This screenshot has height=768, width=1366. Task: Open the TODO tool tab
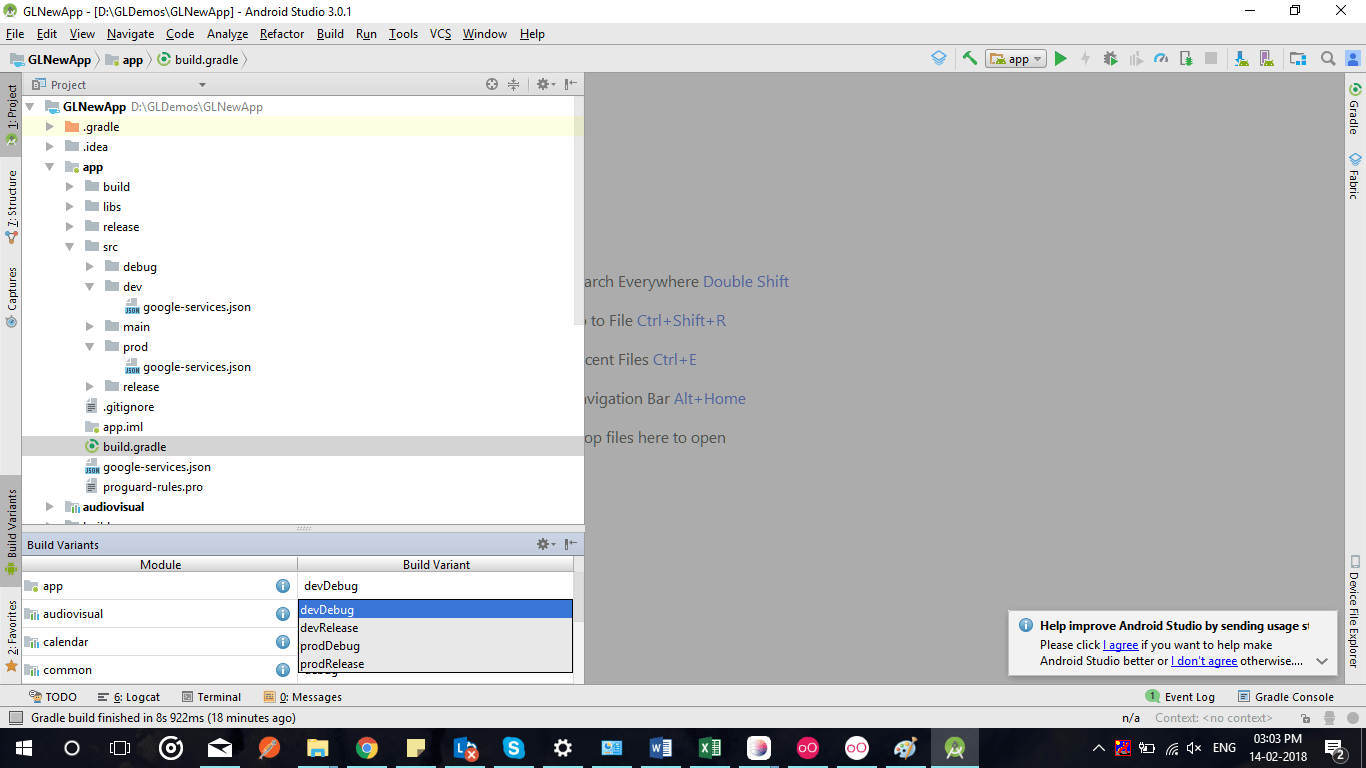tap(53, 697)
